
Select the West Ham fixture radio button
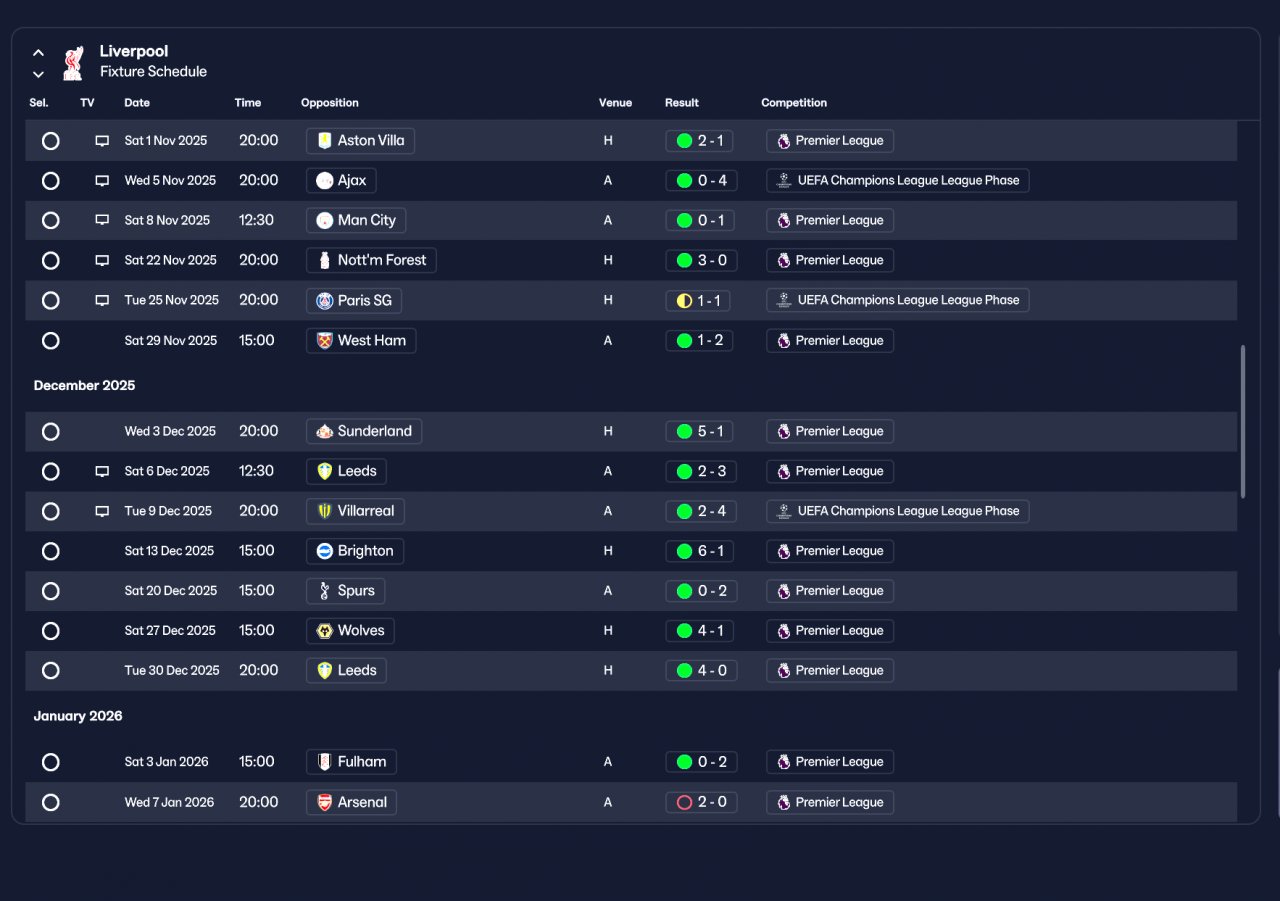(x=51, y=341)
